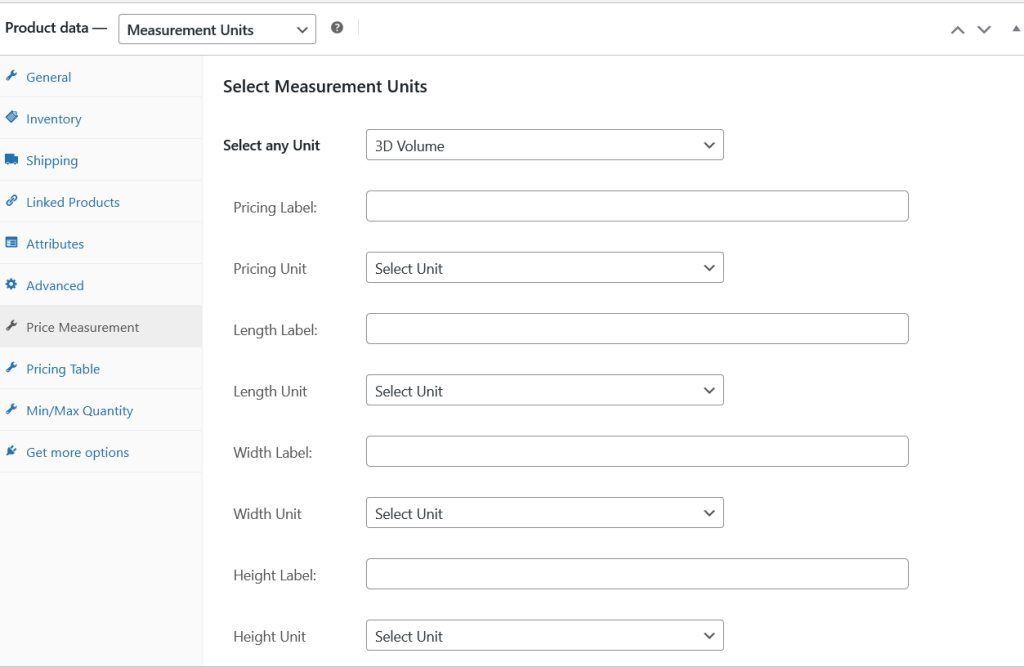Choose a unit in Length Unit dropdown
1024x667 pixels.
click(544, 391)
